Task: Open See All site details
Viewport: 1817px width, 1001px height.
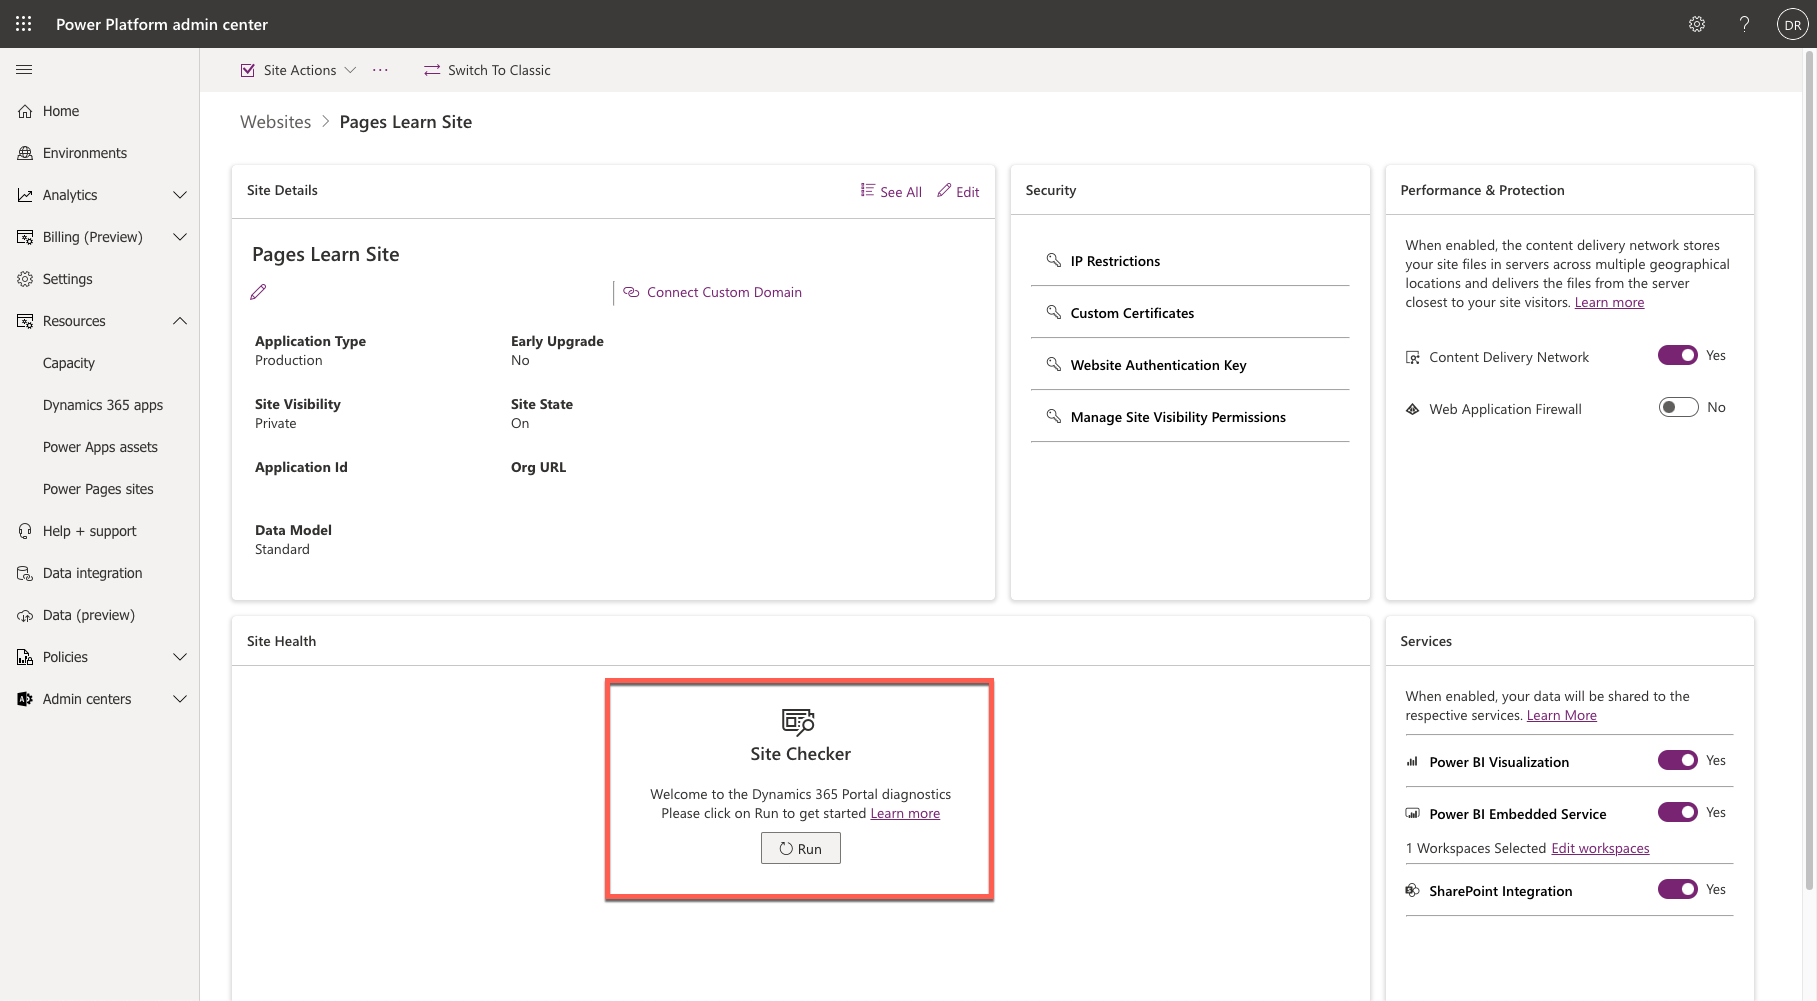Action: pyautogui.click(x=891, y=191)
